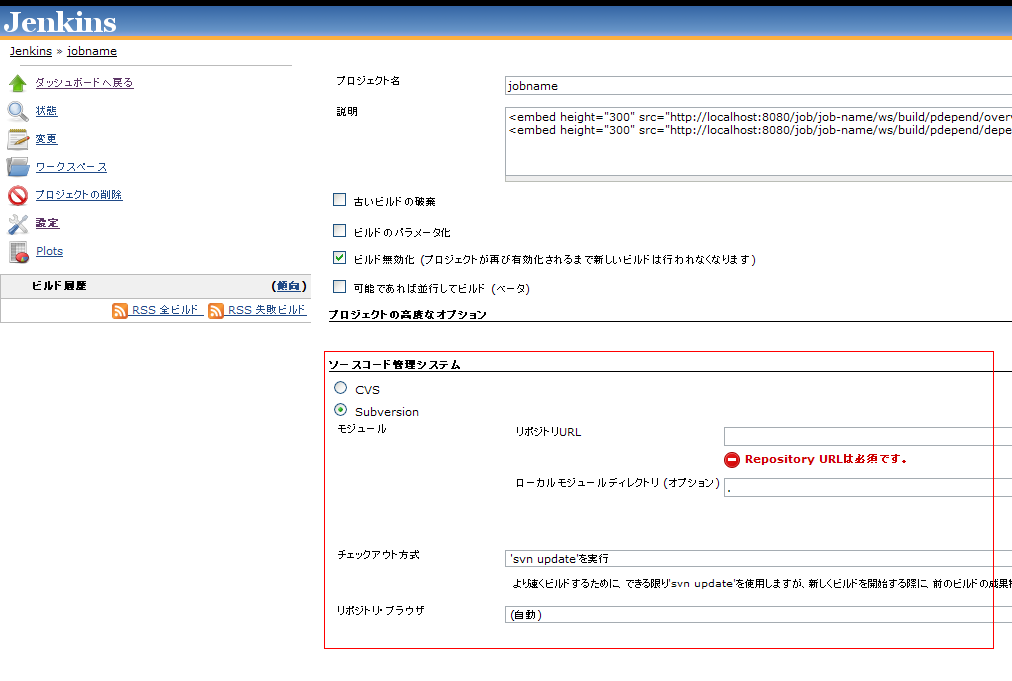This screenshot has height=681, width=1012.
Task: Click the Jenkins logo in header
Action: point(60,22)
